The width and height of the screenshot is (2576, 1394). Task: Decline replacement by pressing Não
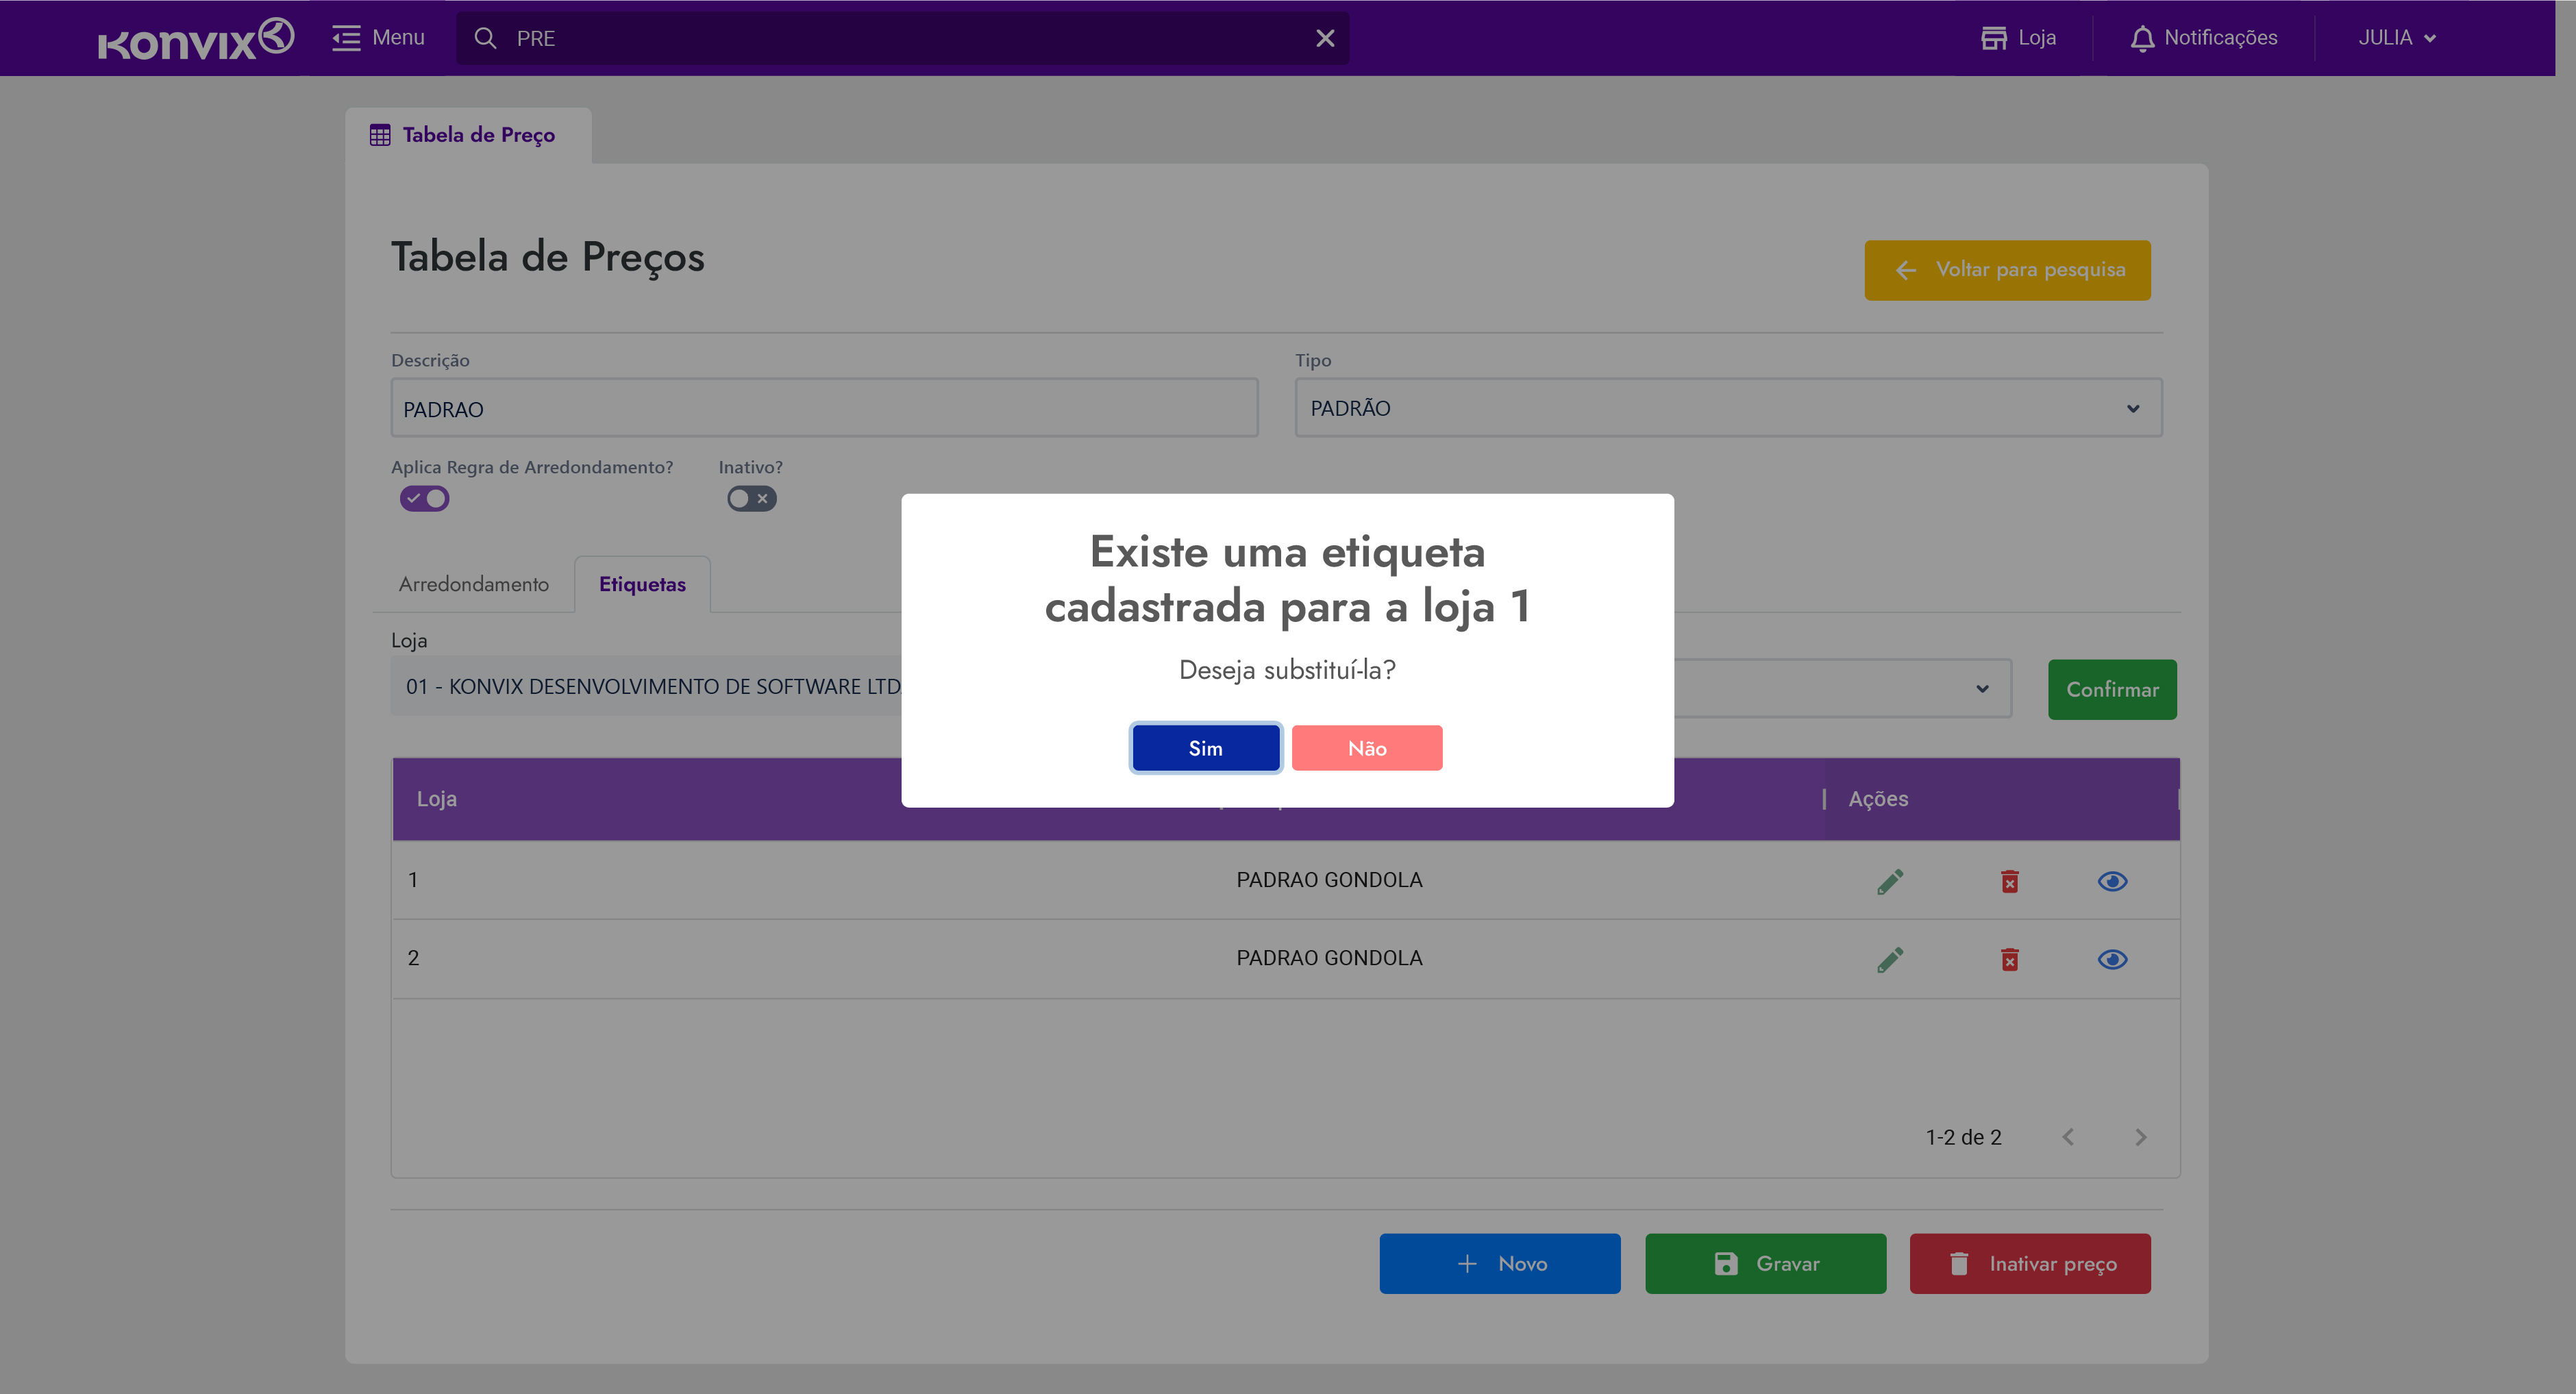pyautogui.click(x=1366, y=748)
